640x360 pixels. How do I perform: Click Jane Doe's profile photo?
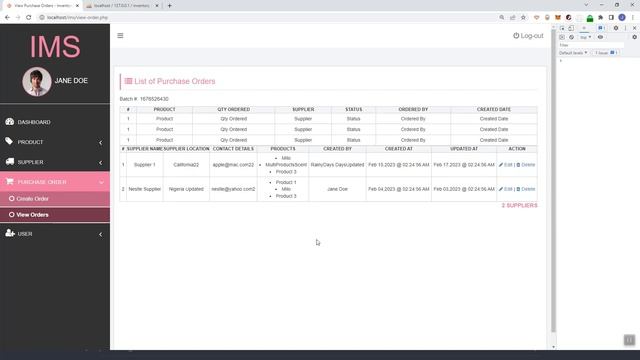37,82
